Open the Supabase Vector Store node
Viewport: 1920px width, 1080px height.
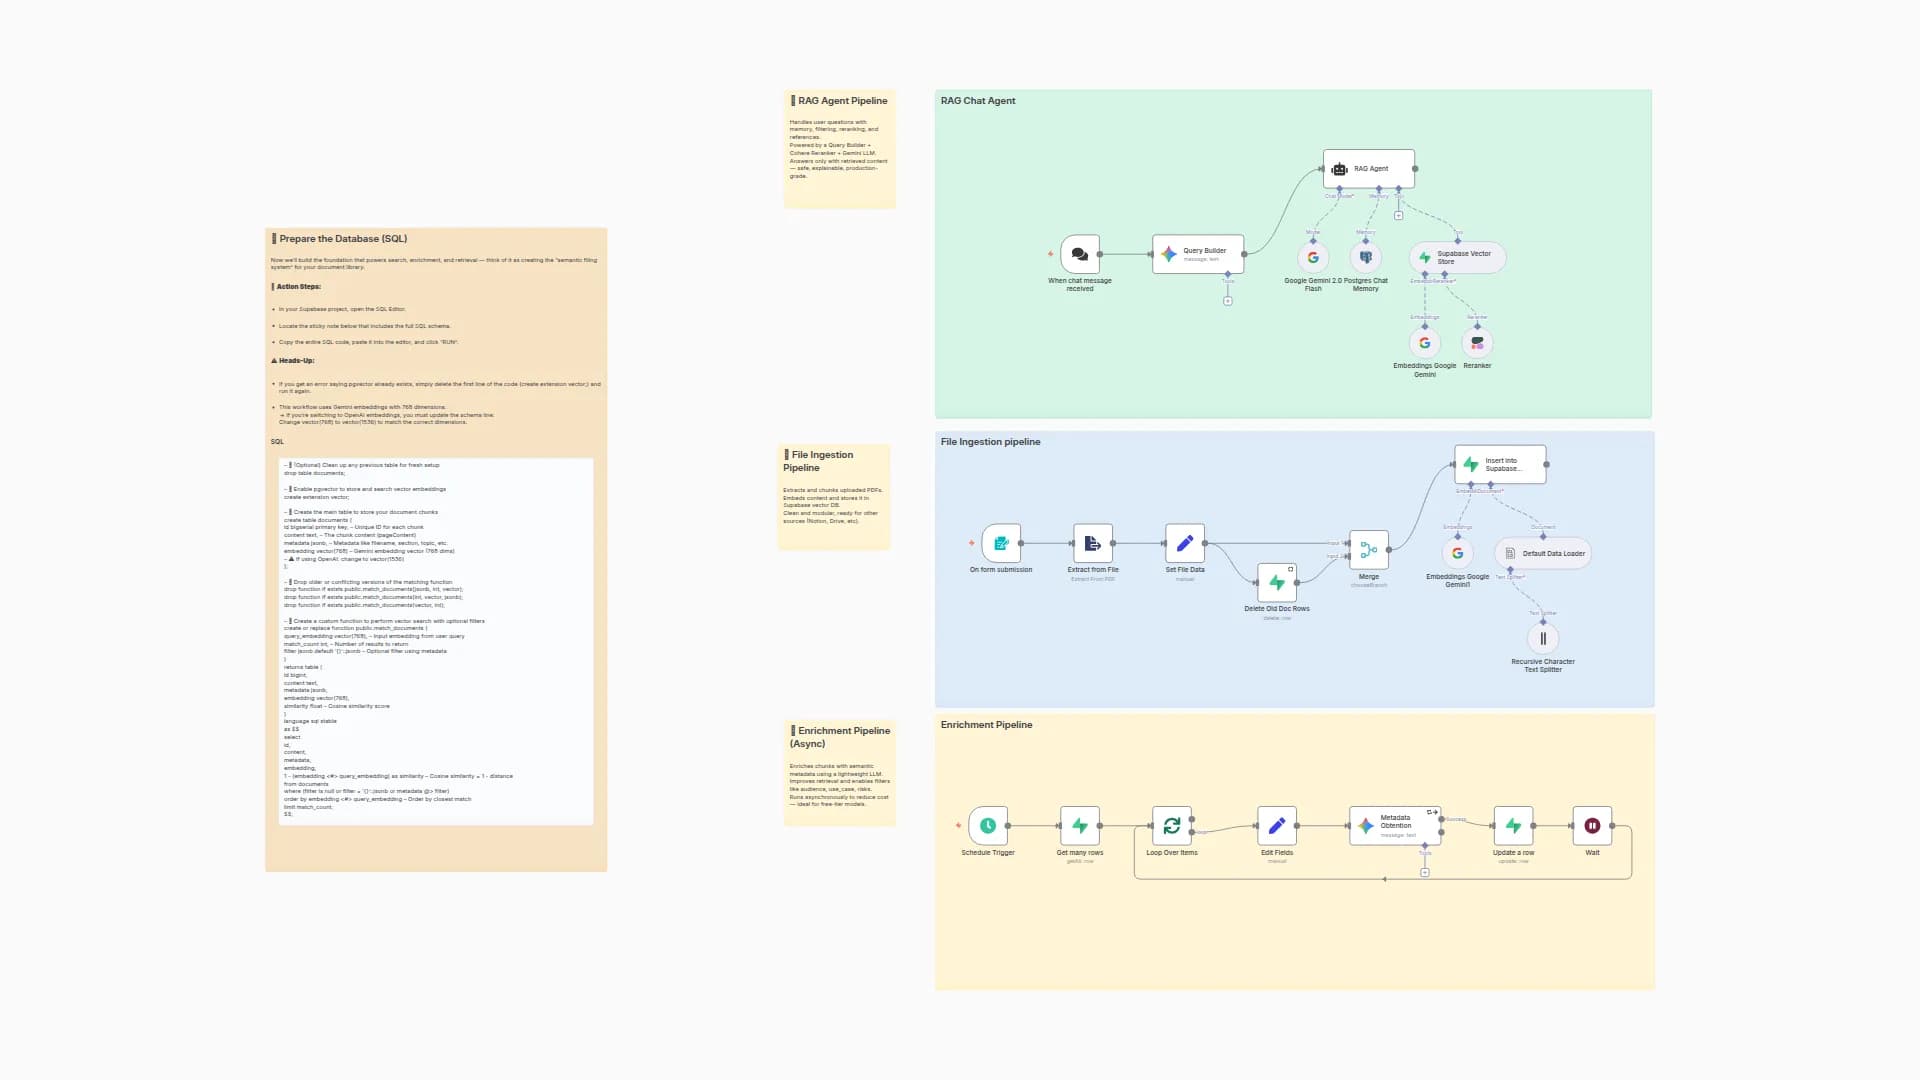(x=1457, y=257)
